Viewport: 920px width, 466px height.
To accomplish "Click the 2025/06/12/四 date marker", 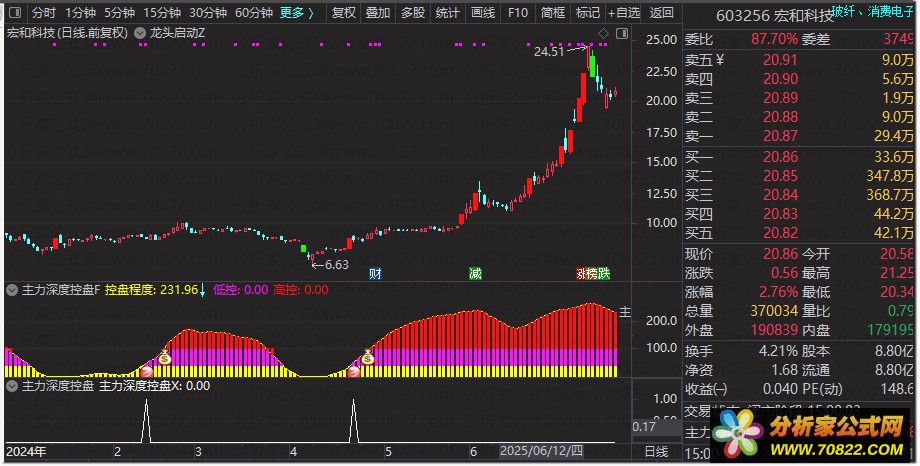I will click(x=542, y=451).
